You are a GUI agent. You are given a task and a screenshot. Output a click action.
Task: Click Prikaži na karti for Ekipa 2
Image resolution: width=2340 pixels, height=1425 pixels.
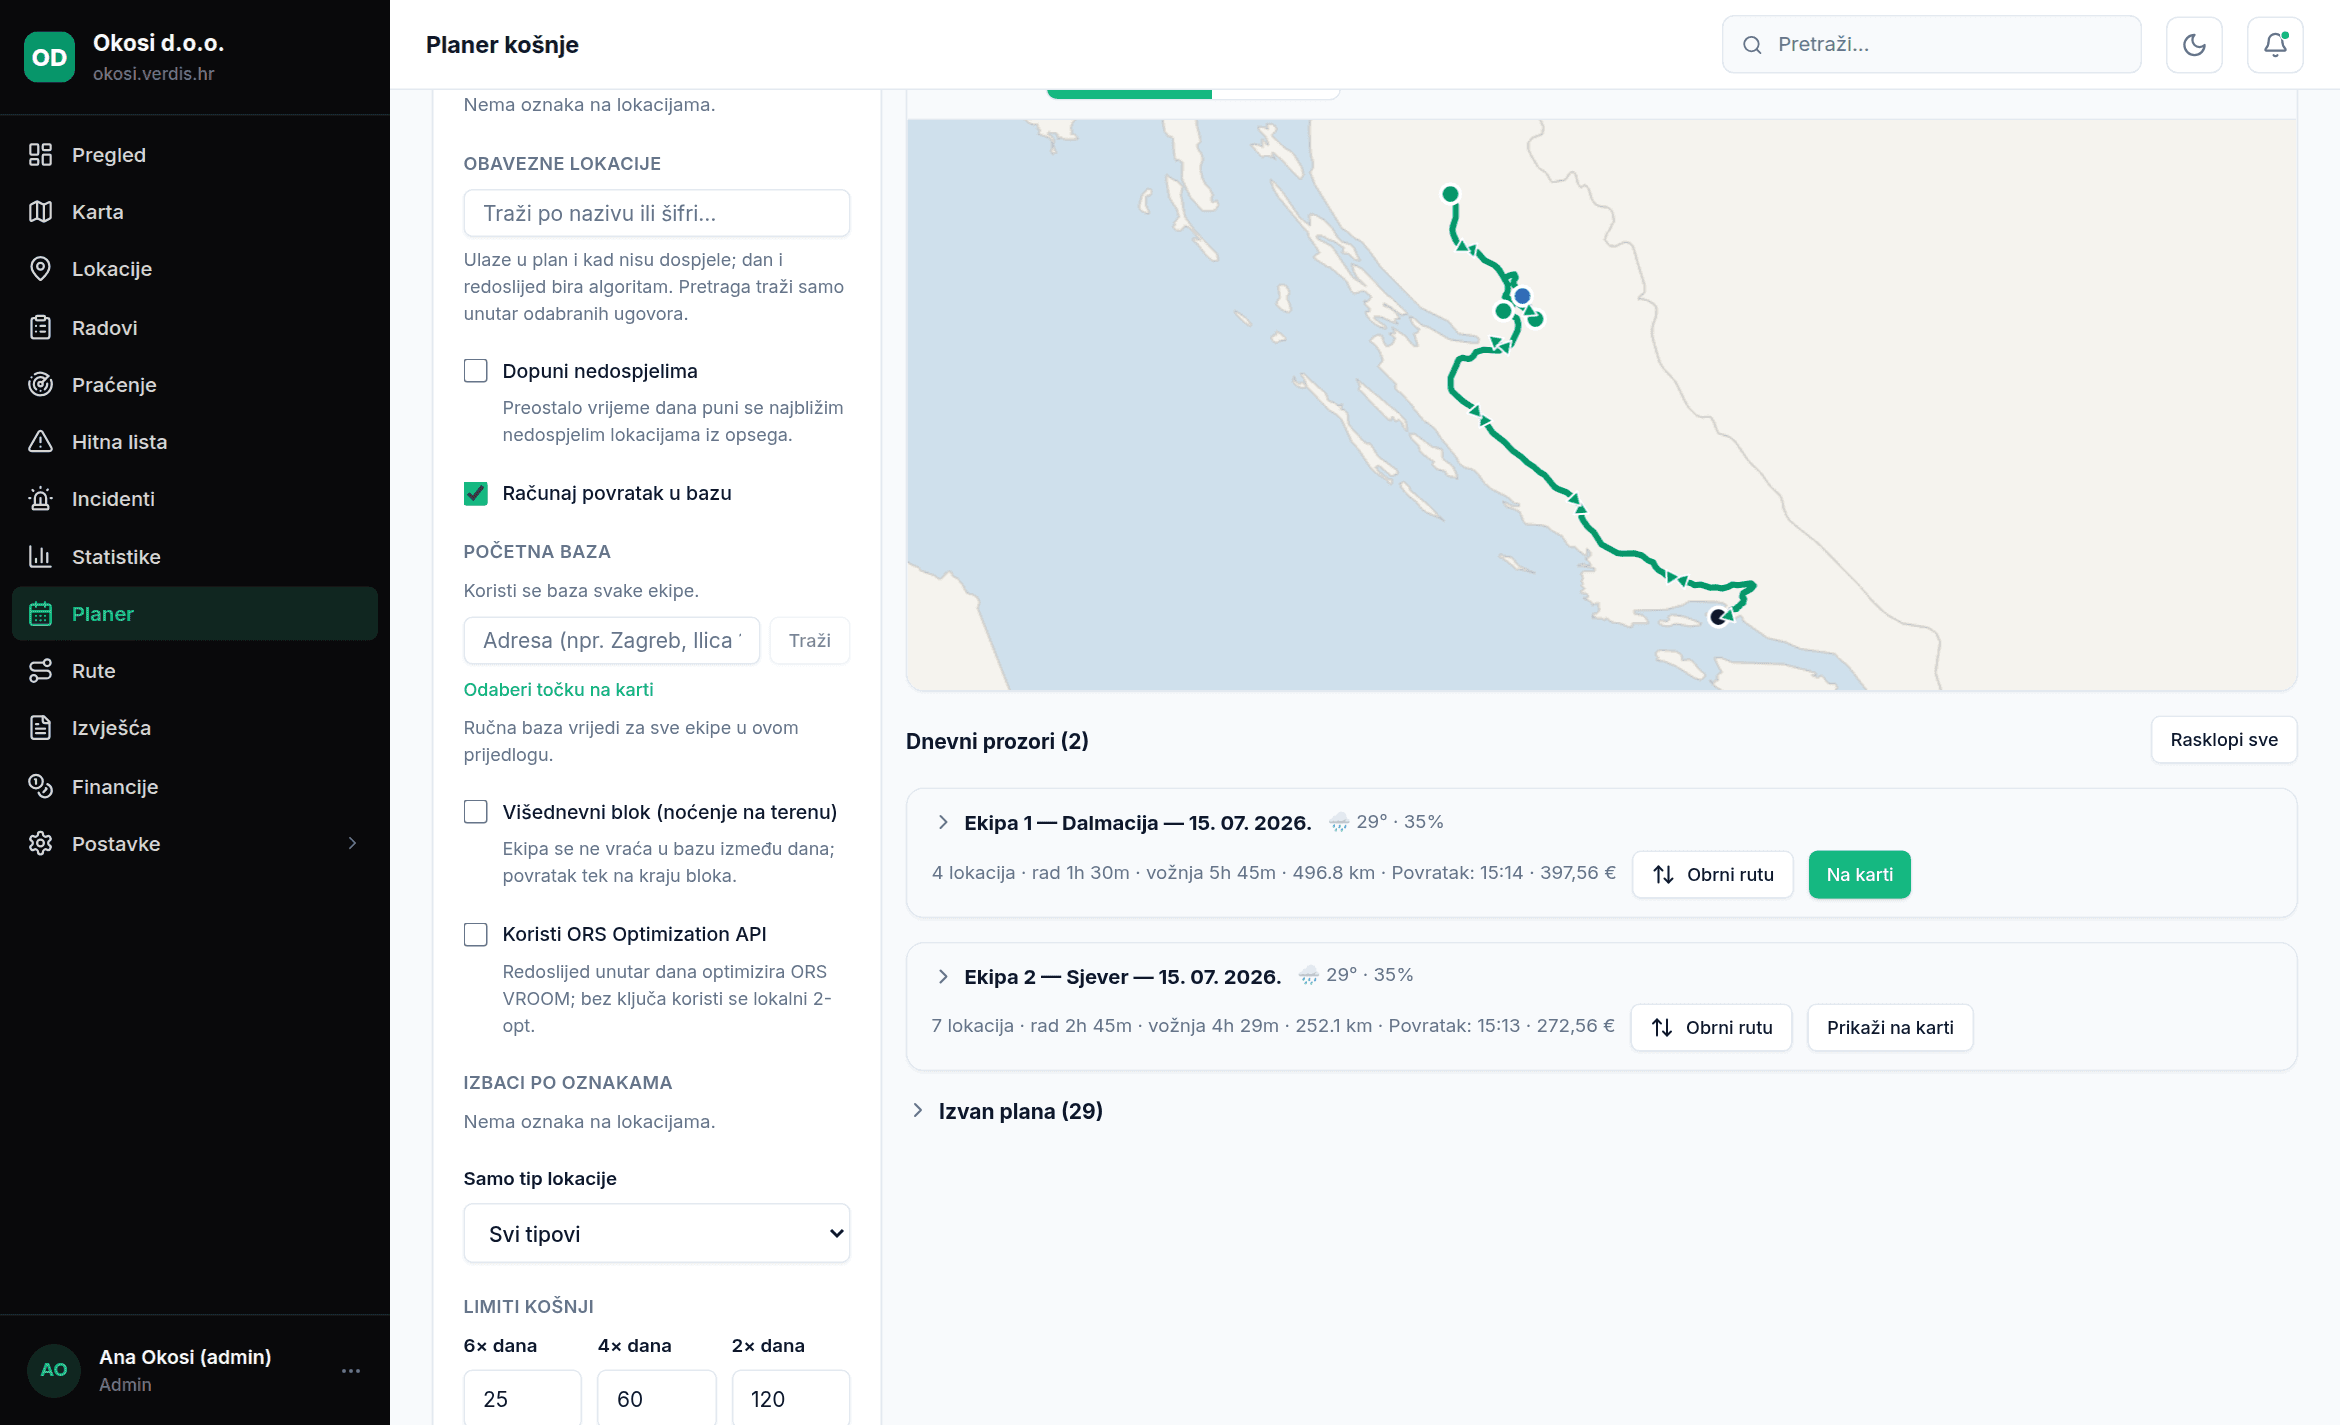tap(1890, 1027)
